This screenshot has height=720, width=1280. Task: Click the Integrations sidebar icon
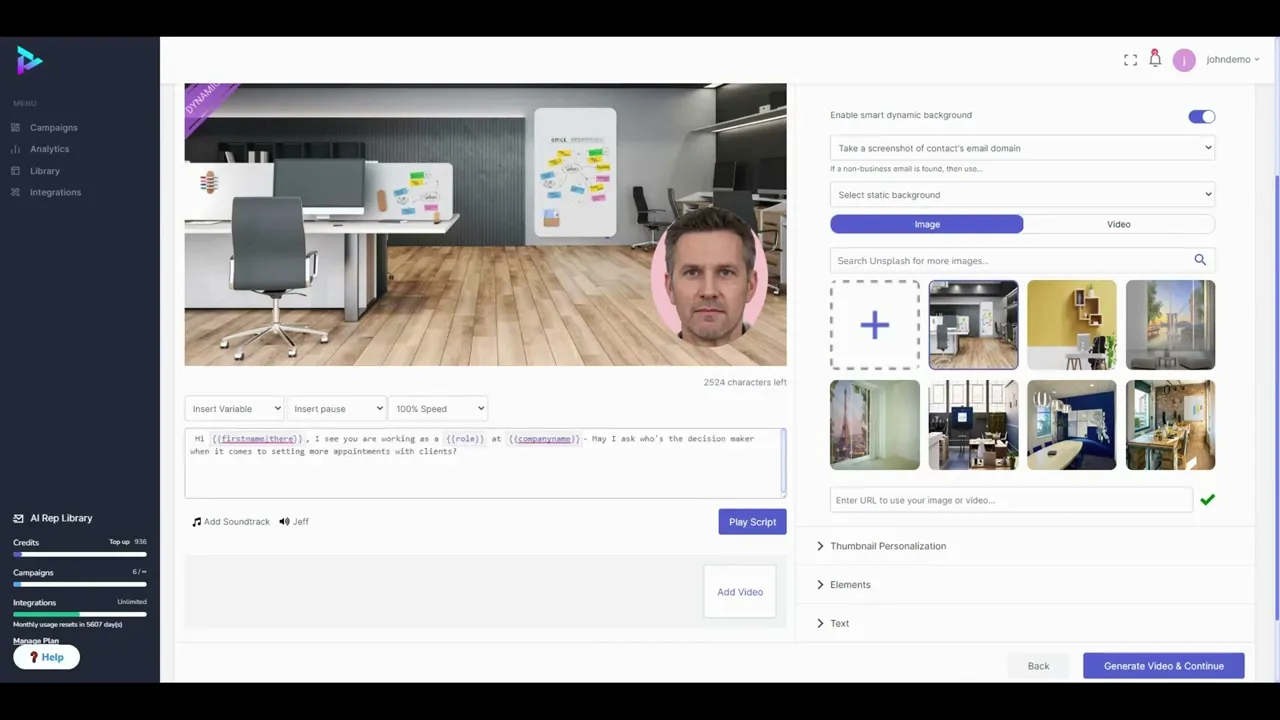(16, 192)
